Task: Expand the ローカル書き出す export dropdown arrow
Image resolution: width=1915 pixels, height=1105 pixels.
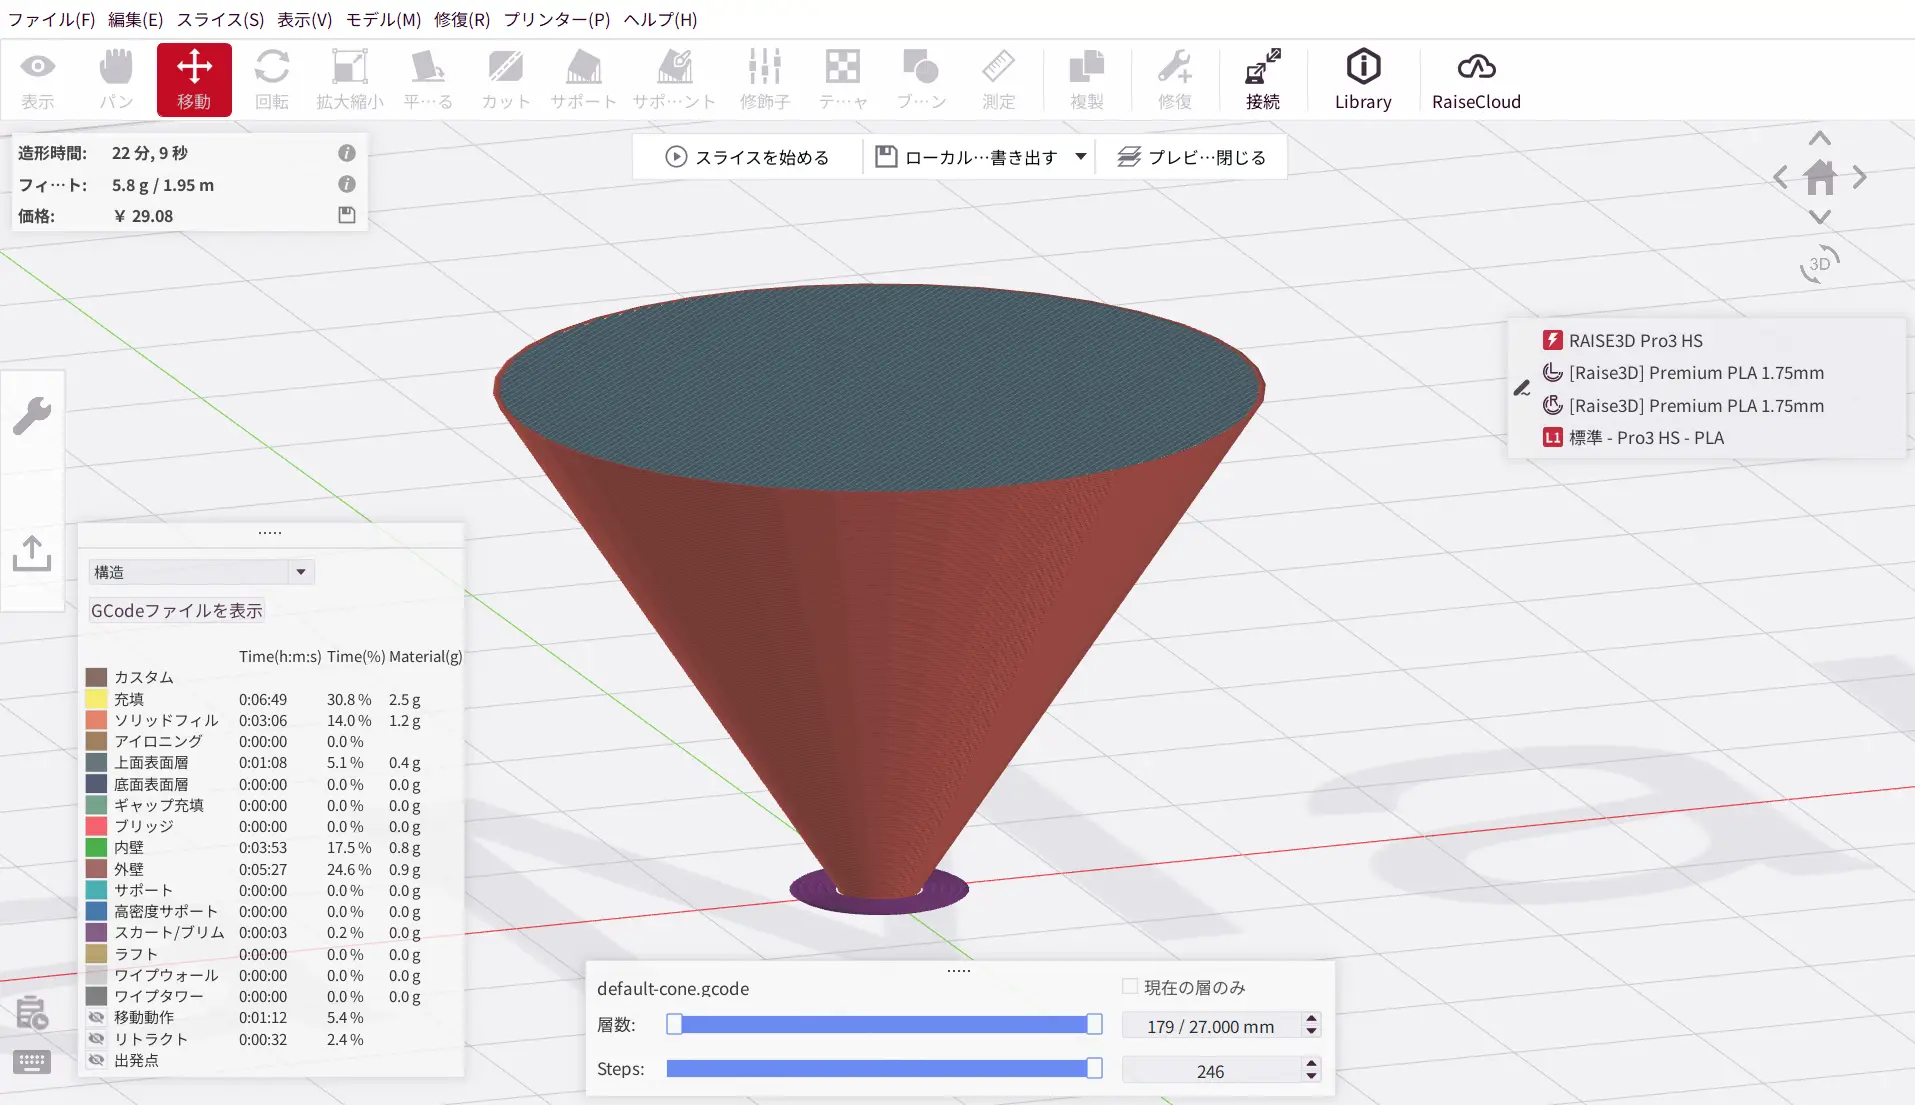Action: 1081,157
